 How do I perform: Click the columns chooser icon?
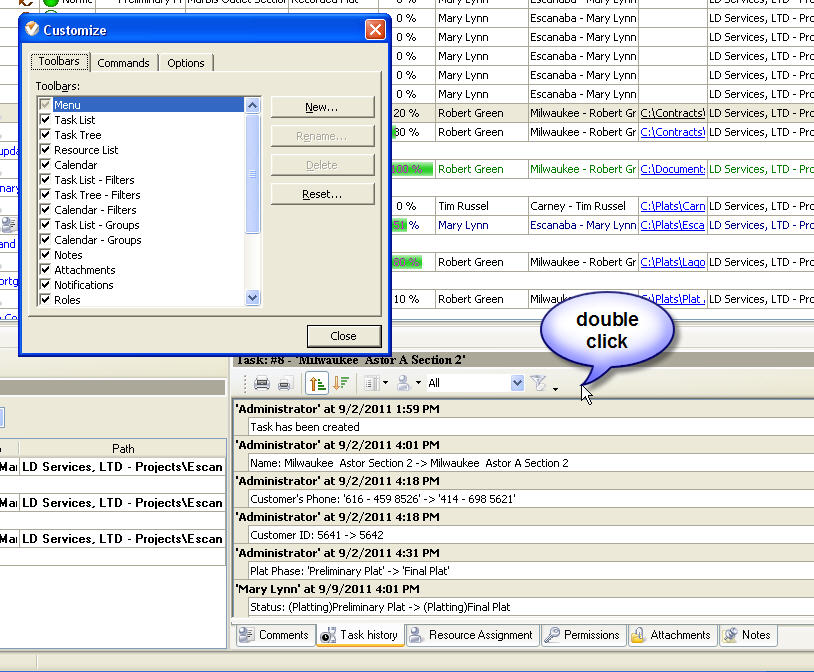pyautogui.click(x=370, y=383)
